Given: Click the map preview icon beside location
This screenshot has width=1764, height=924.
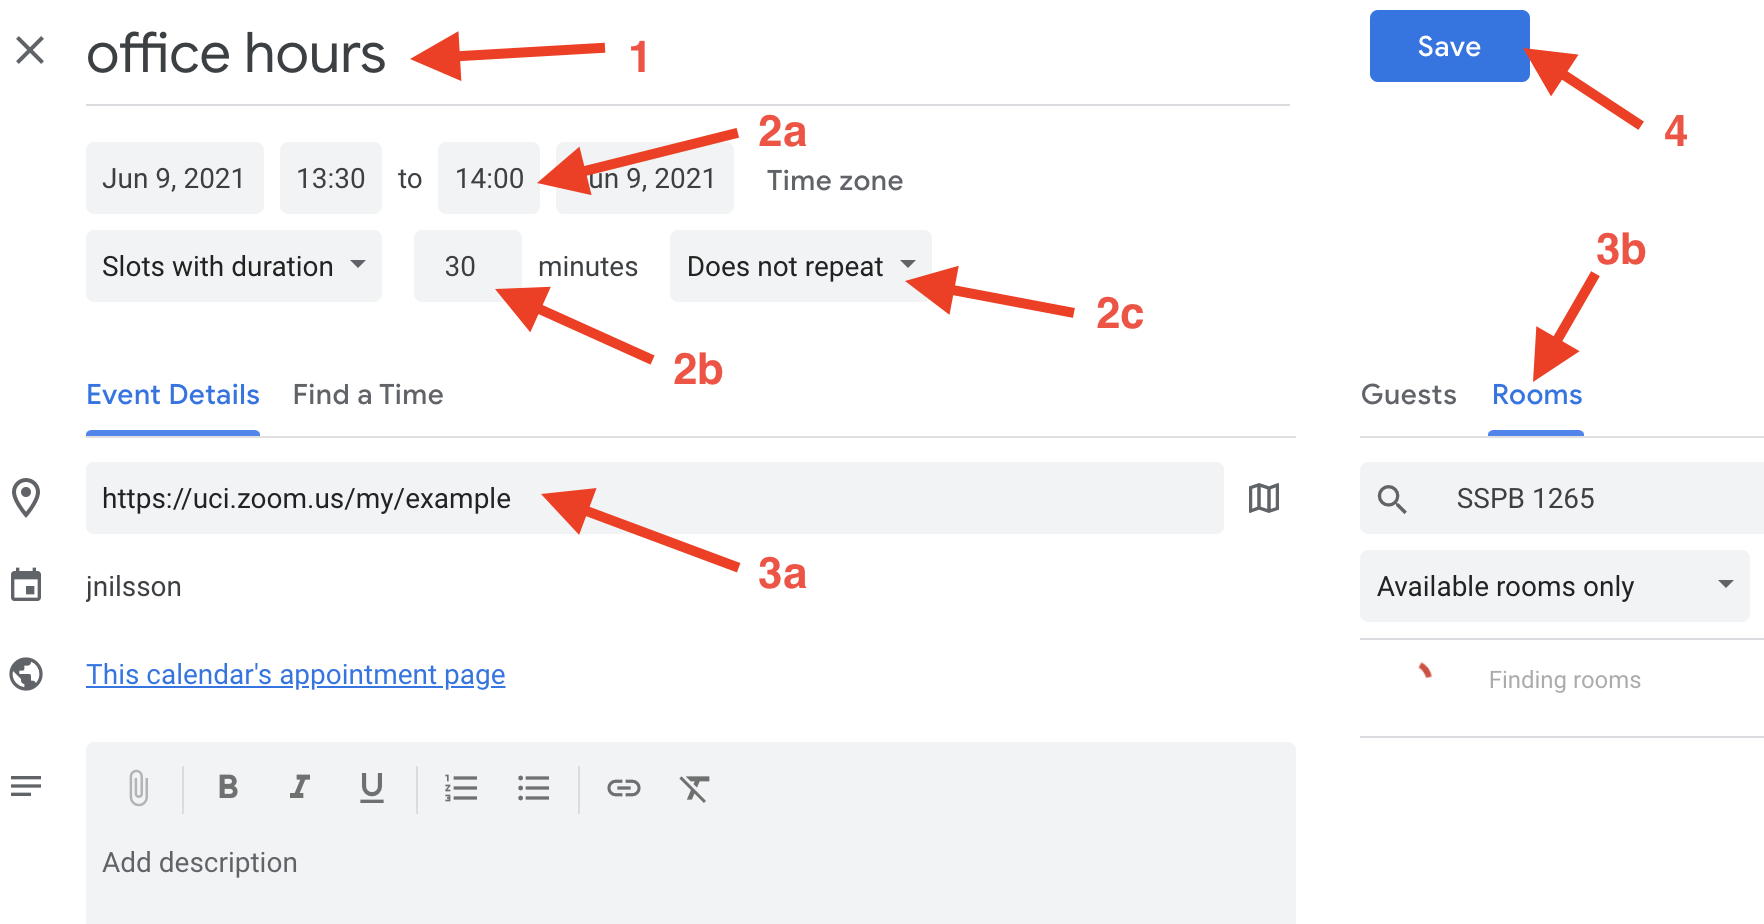Looking at the screenshot, I should tap(1264, 498).
